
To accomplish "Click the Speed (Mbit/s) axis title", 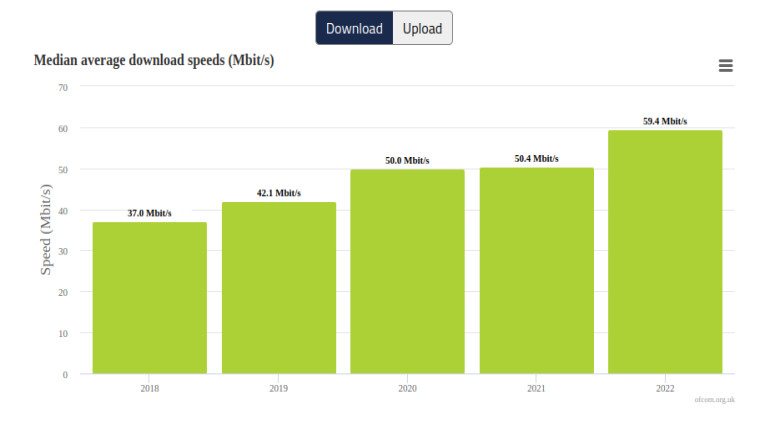I will point(45,230).
